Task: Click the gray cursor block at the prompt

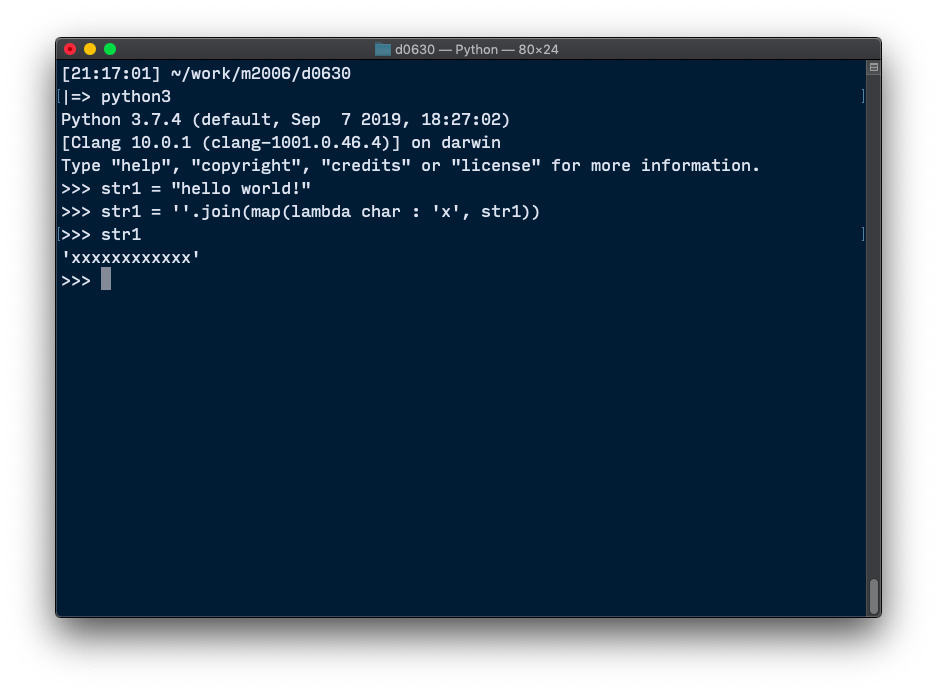Action: pyautogui.click(x=106, y=279)
